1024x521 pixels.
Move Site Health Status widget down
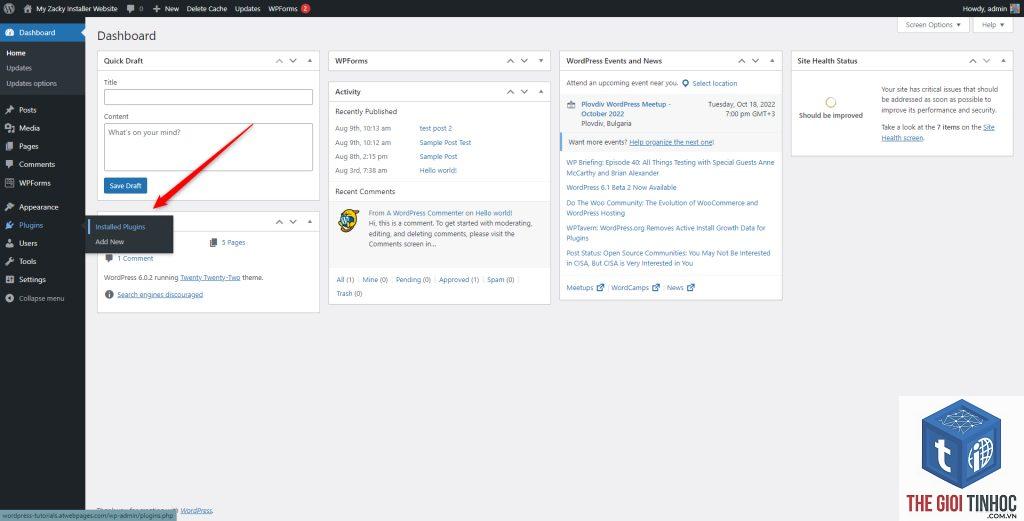click(x=986, y=61)
